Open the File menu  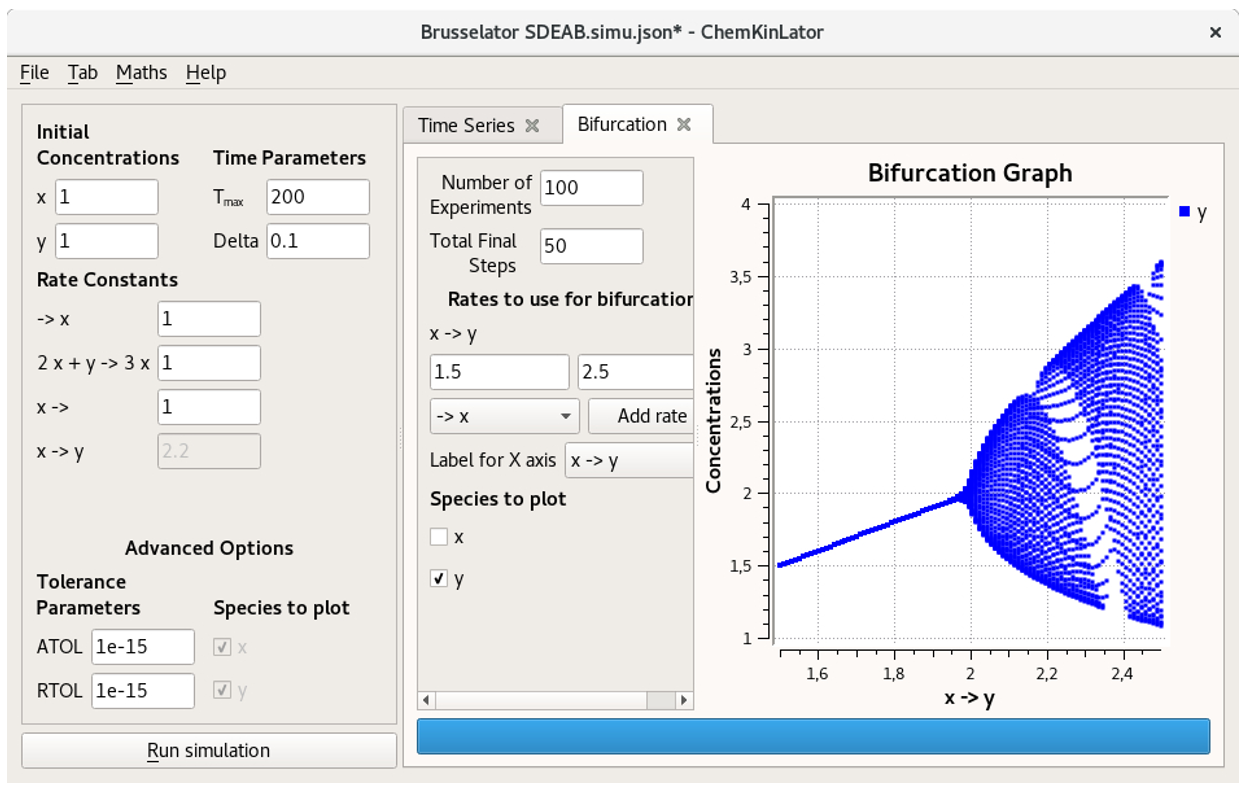click(34, 72)
